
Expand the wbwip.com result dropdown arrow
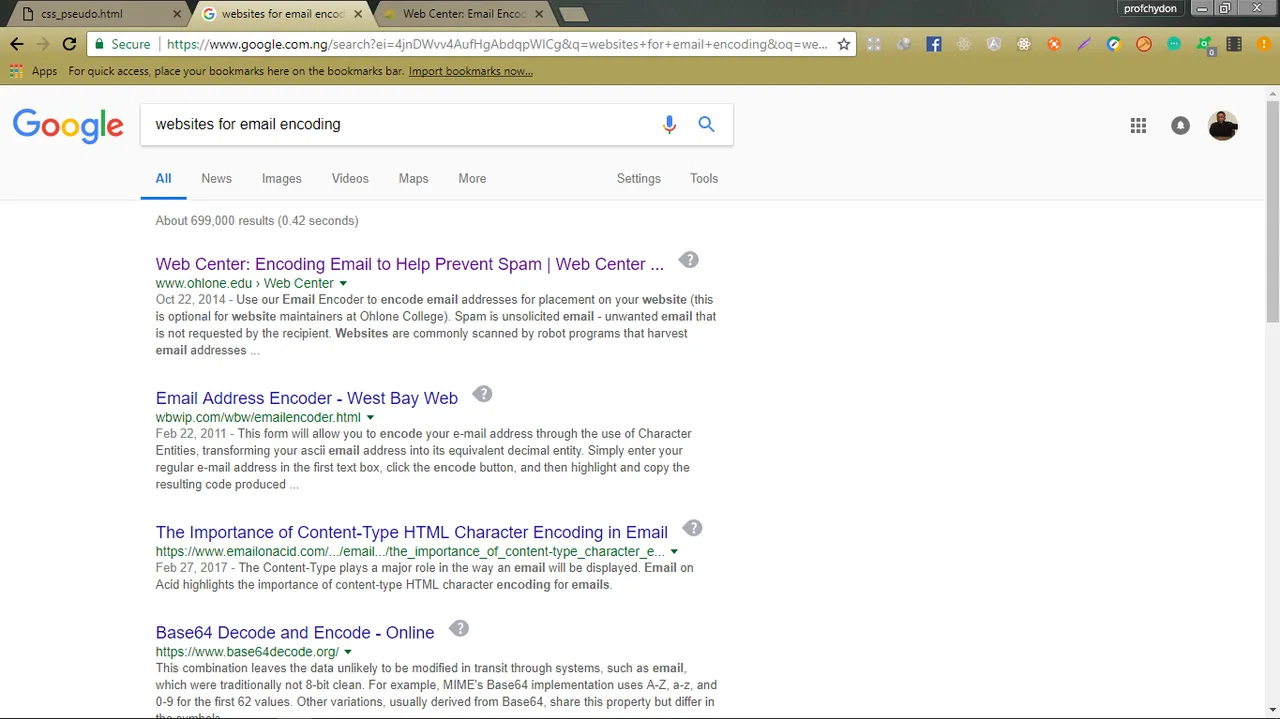371,418
